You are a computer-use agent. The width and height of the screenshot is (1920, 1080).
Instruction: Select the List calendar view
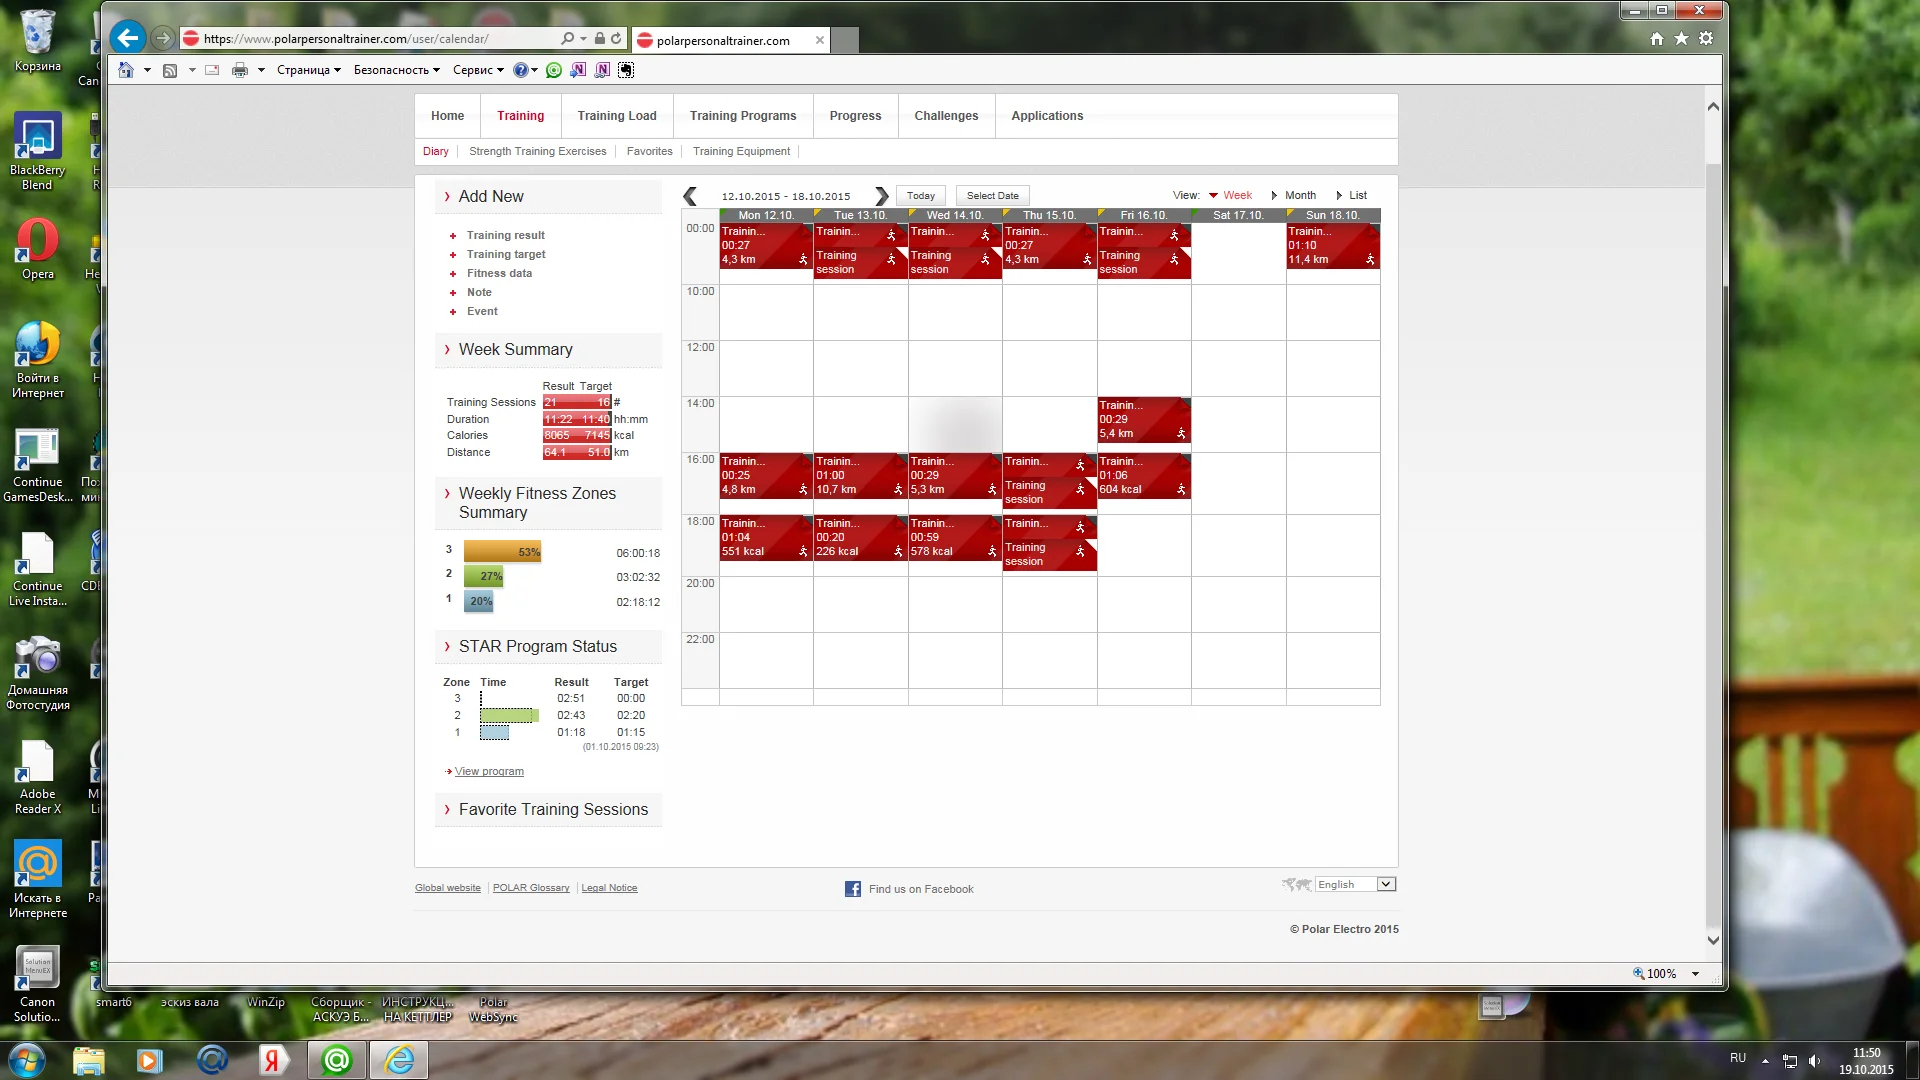point(1357,196)
